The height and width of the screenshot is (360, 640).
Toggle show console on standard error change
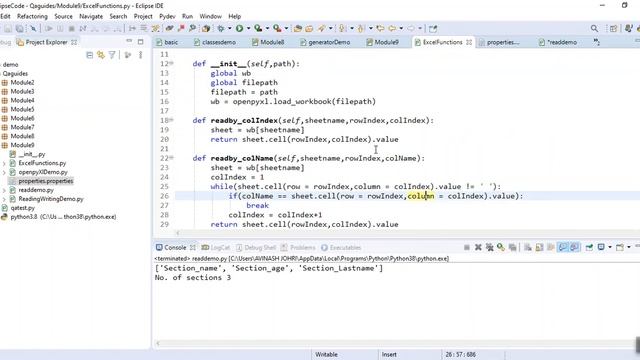tap(574, 247)
